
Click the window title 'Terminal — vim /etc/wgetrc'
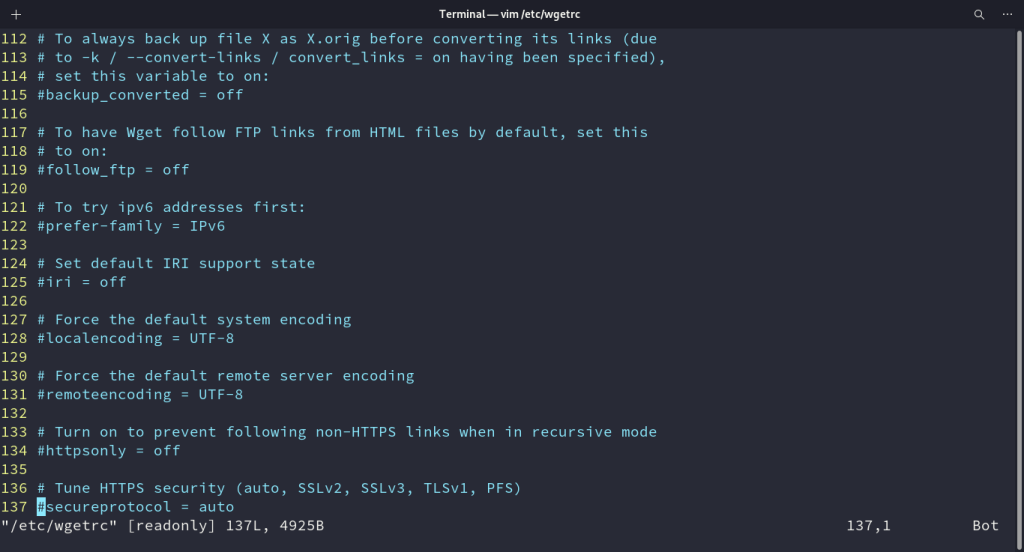pyautogui.click(x=512, y=14)
